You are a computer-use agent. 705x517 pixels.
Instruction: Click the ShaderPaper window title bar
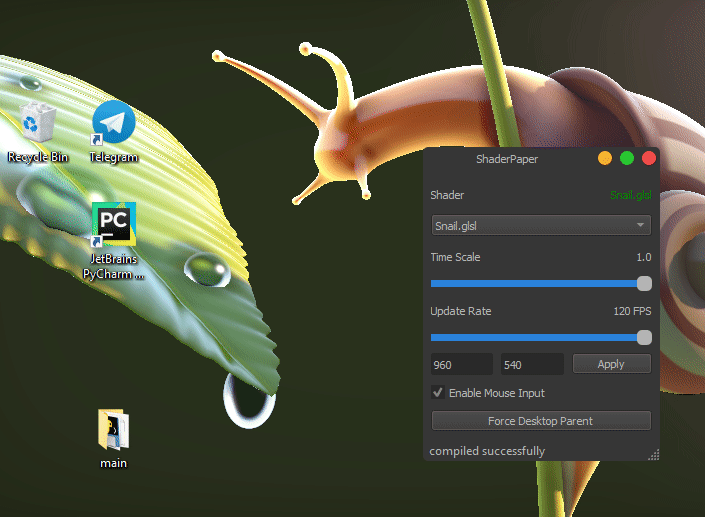(506, 158)
